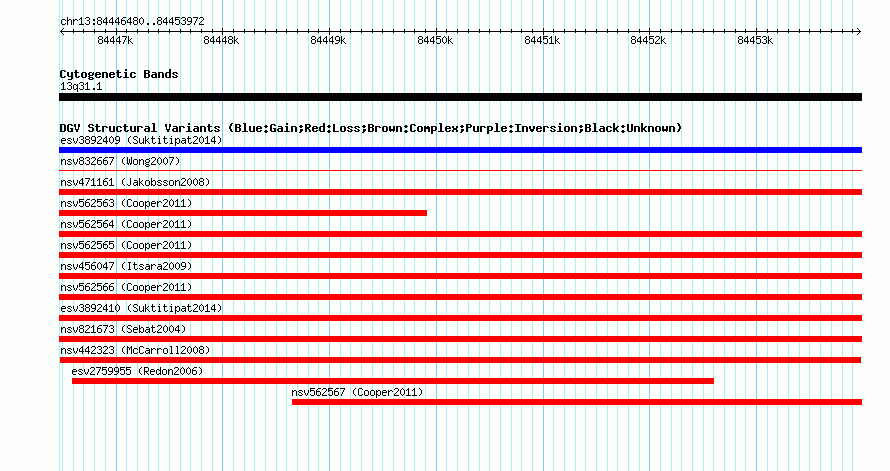Click the thin red nsv832667 line
Image resolution: width=890 pixels, height=471 pixels.
tap(460, 170)
